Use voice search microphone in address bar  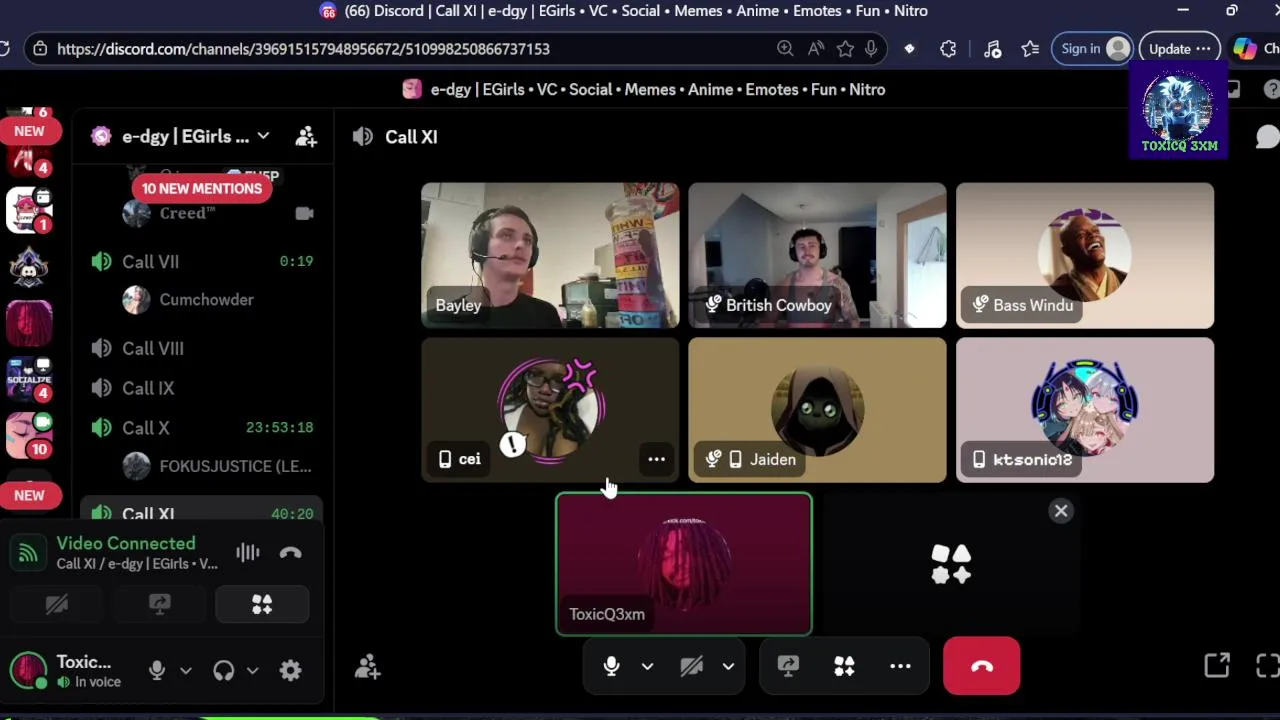(x=871, y=49)
